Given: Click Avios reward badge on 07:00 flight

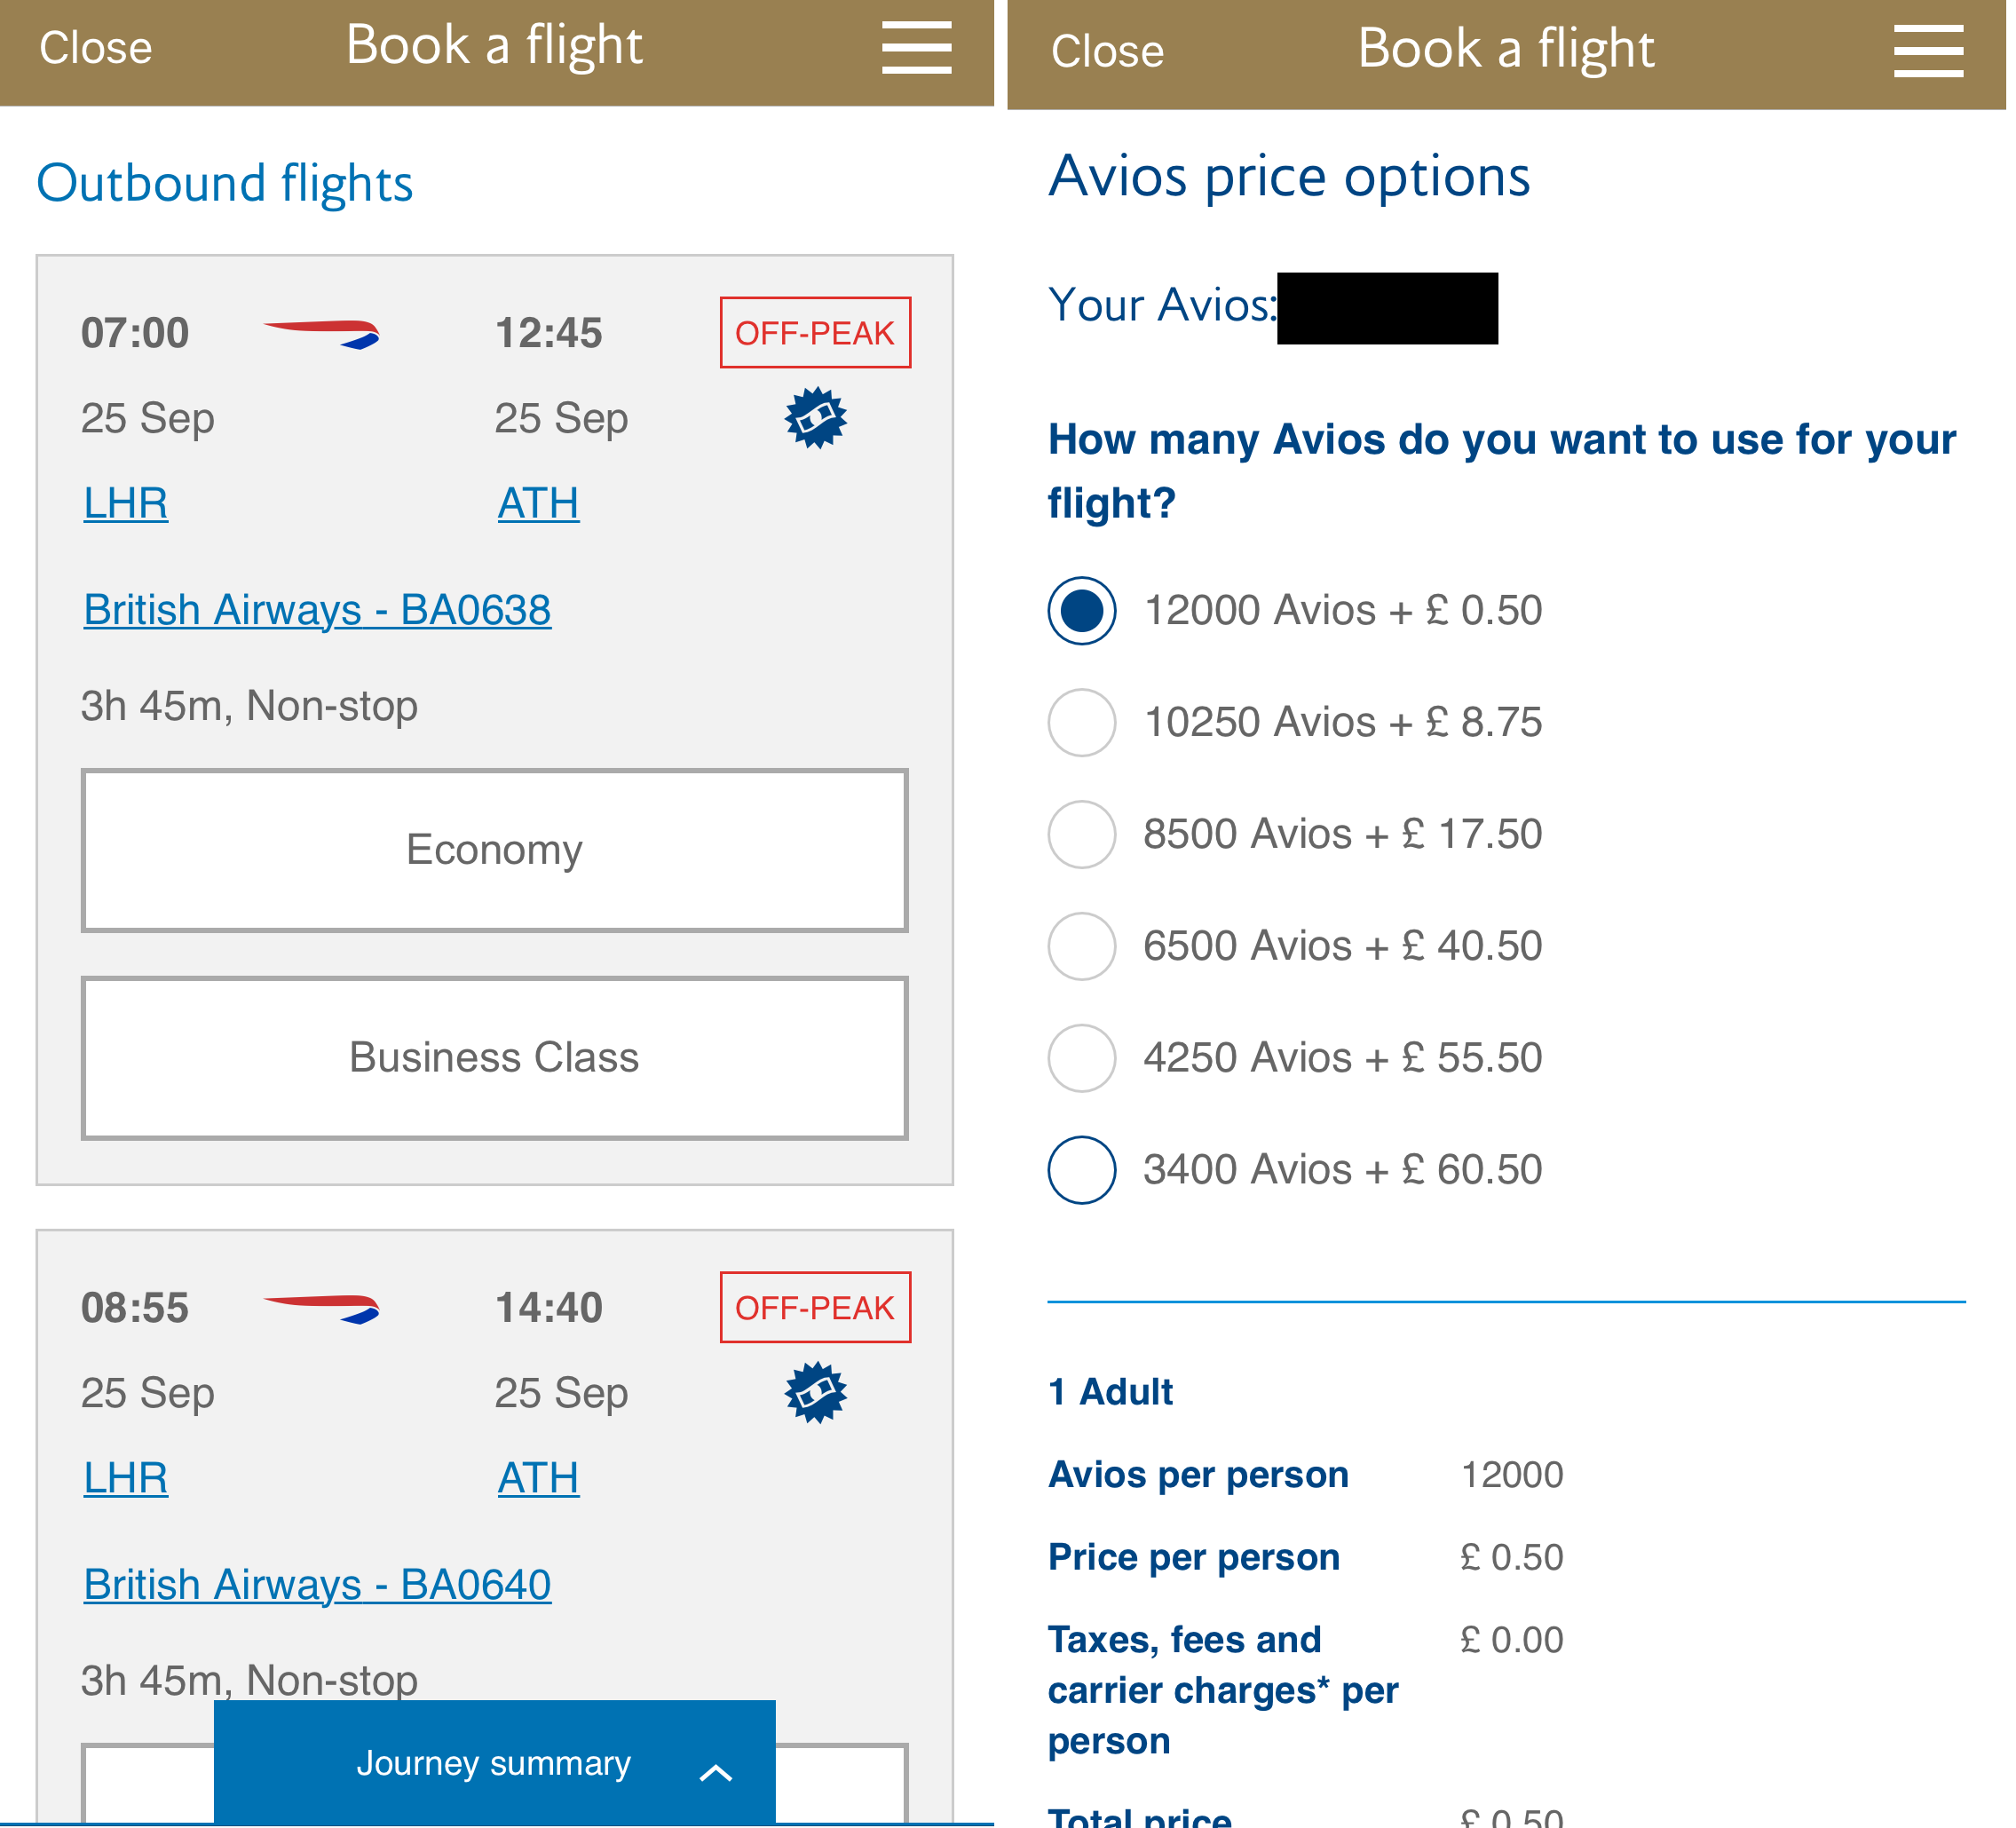Looking at the screenshot, I should pyautogui.click(x=815, y=418).
